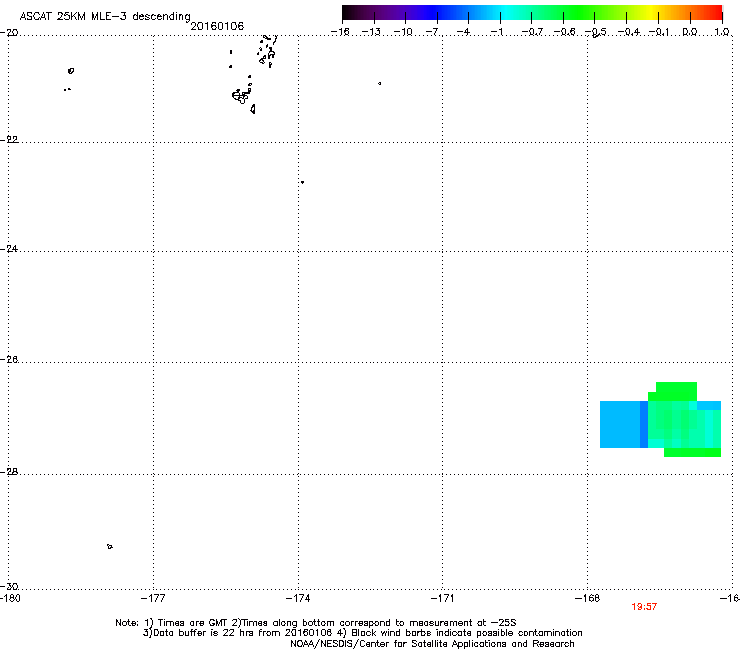The width and height of the screenshot is (740, 650).
Task: Click the small island outline near the bottom left
Action: coord(110,547)
